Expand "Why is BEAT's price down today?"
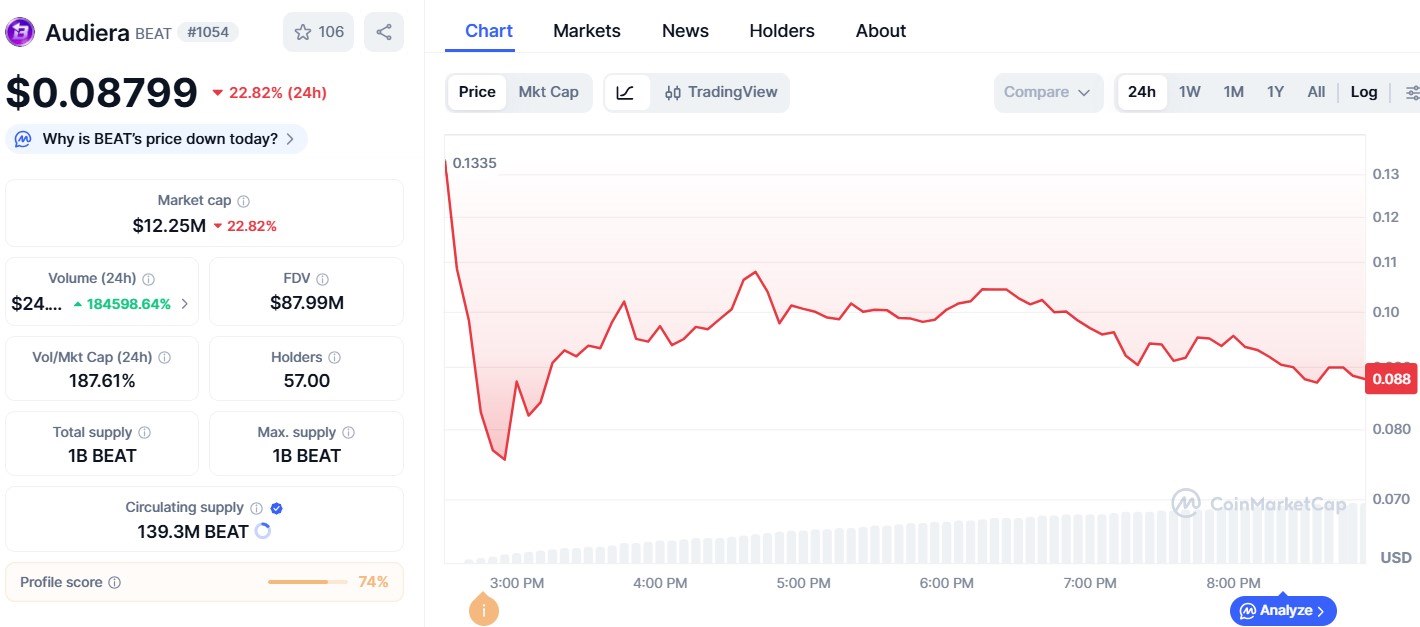The image size is (1420, 627). tap(157, 139)
